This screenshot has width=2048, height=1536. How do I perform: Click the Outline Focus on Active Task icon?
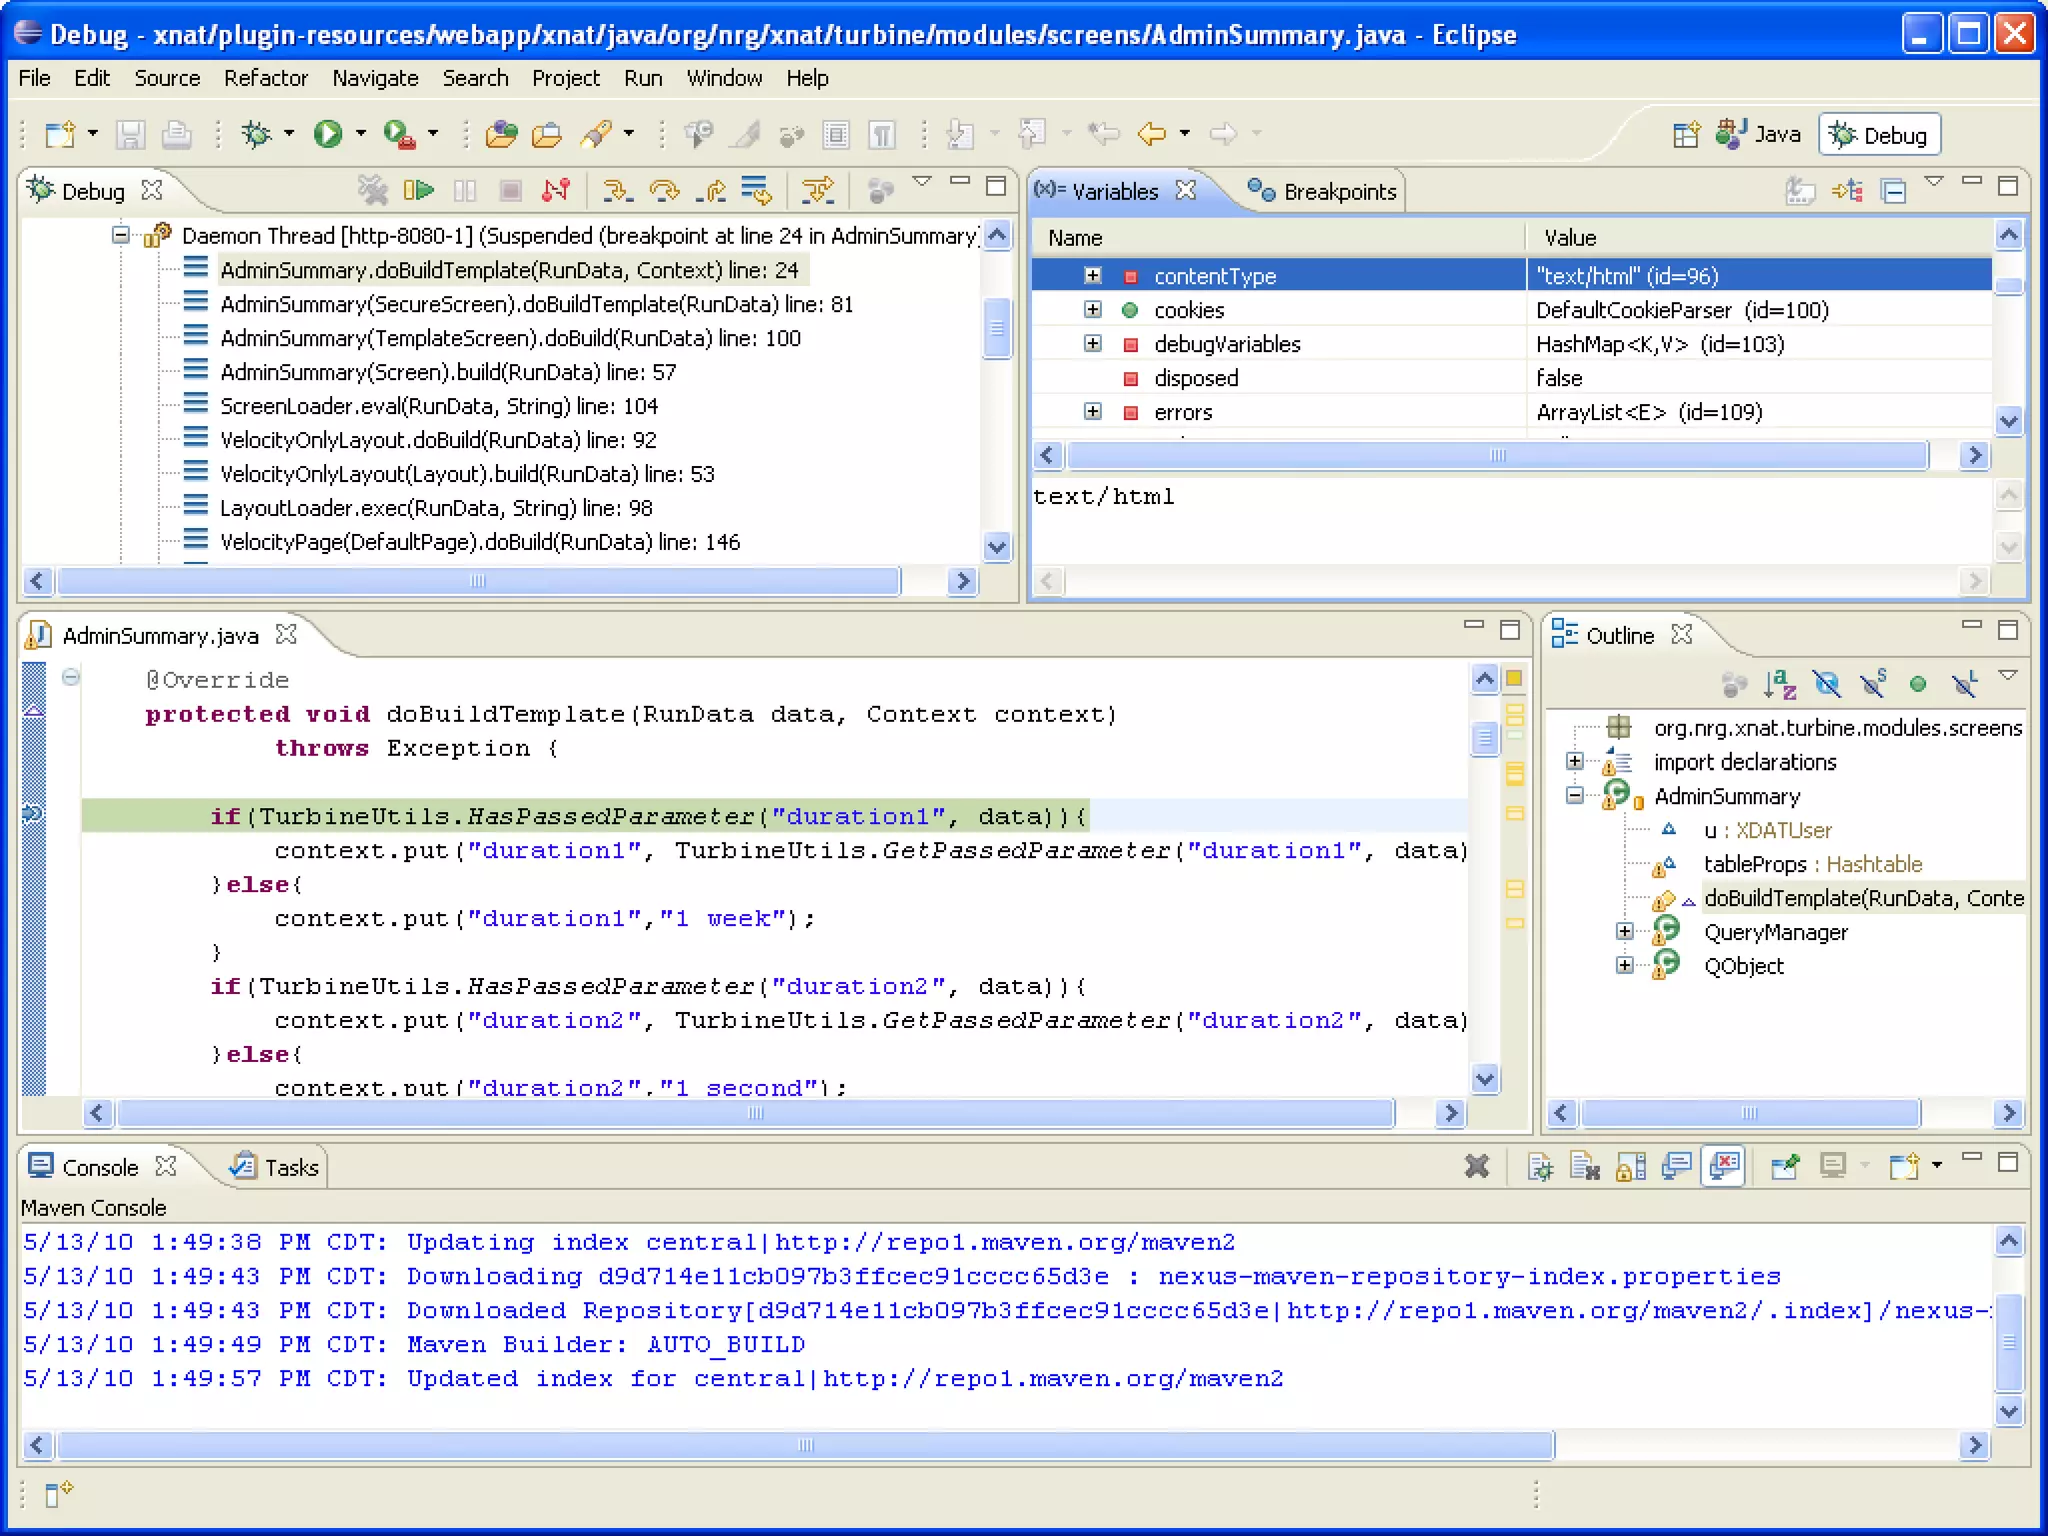[x=1734, y=684]
